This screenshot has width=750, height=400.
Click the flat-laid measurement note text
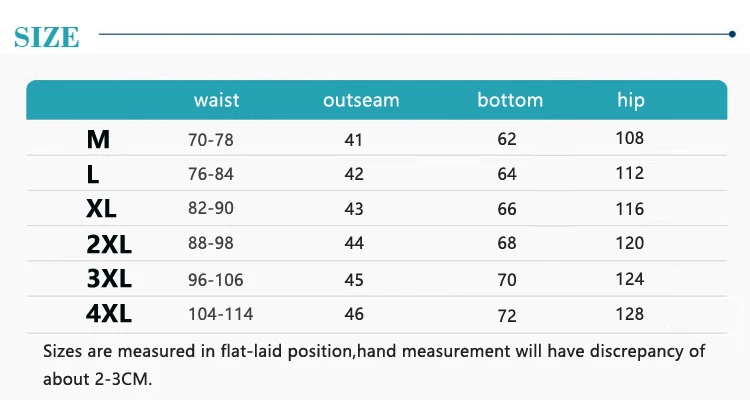[x=374, y=351]
